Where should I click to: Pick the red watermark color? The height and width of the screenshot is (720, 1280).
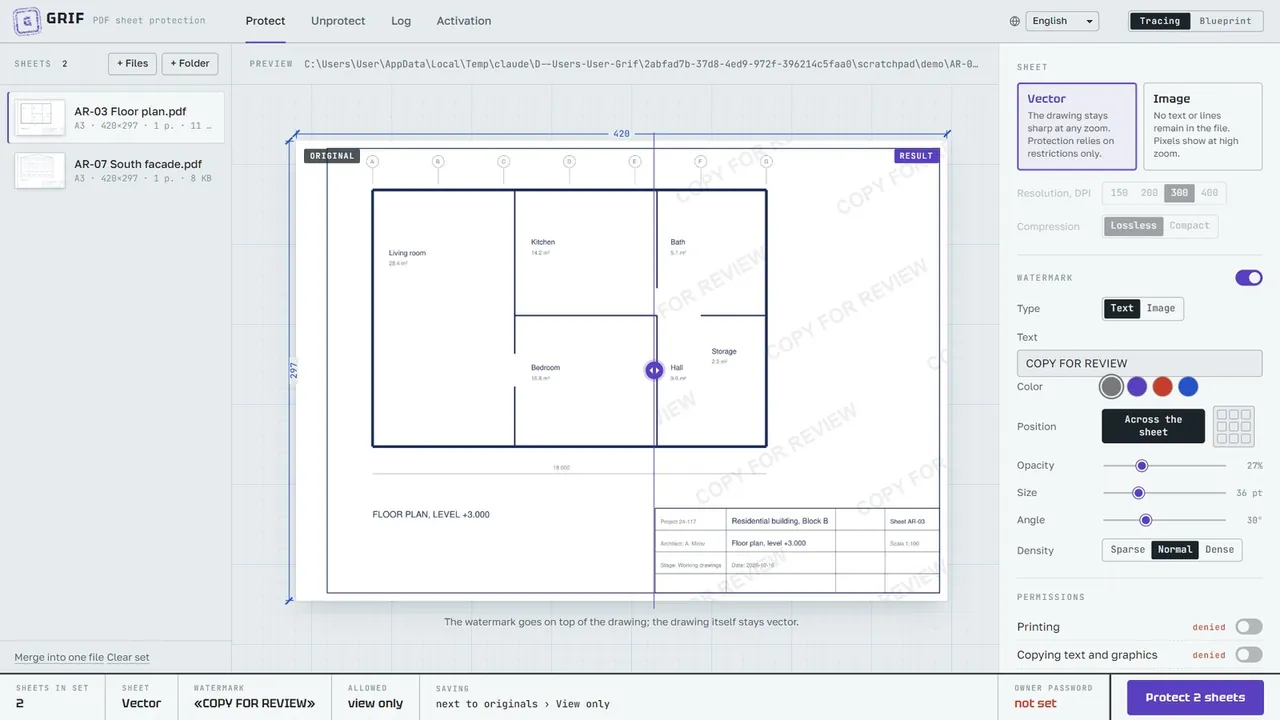coord(1162,387)
